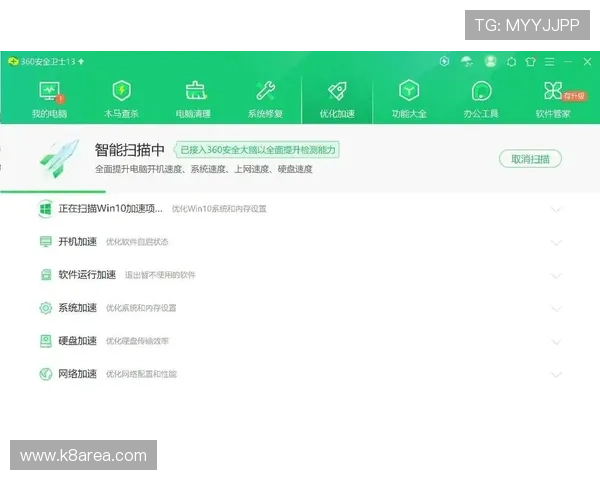Viewport: 600px width, 480px height.
Task: Click the 正在扫描Win10加速项 text
Action: coord(110,209)
